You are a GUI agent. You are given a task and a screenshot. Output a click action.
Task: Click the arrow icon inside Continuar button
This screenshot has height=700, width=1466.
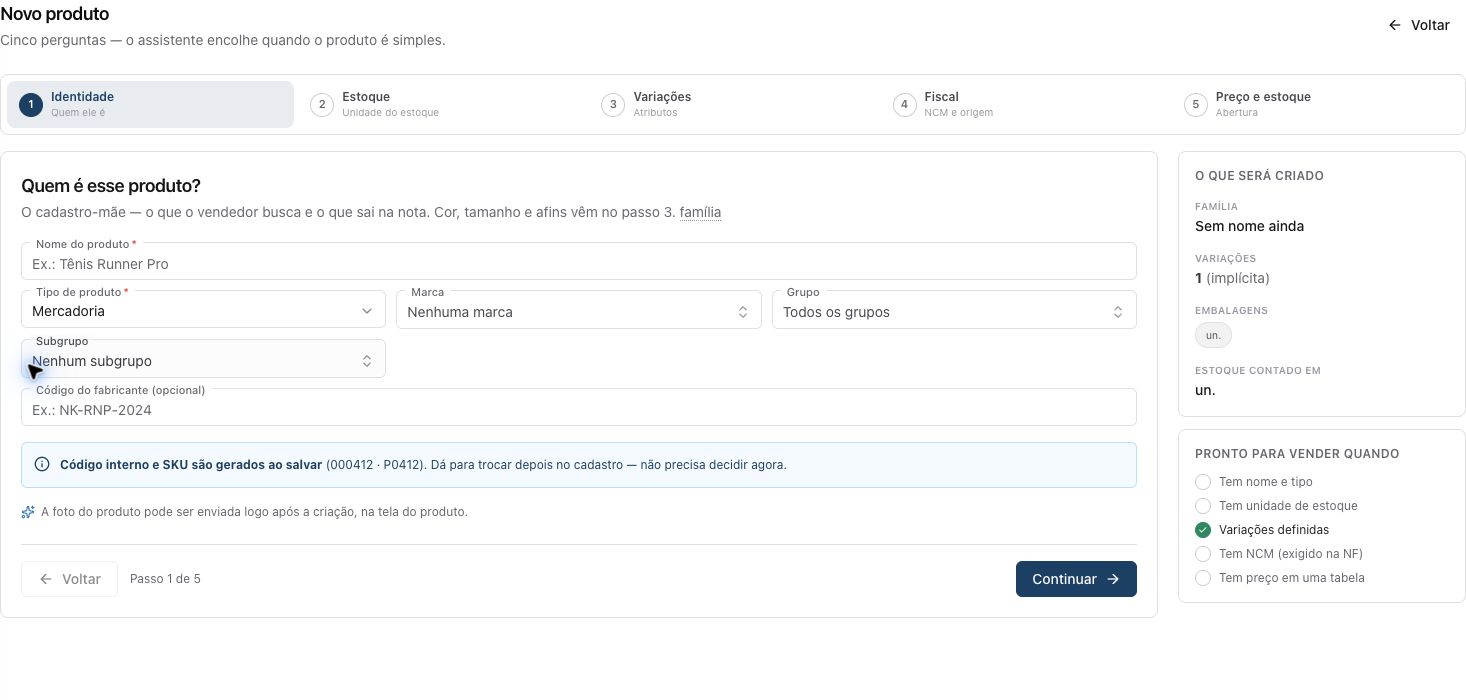(1113, 579)
